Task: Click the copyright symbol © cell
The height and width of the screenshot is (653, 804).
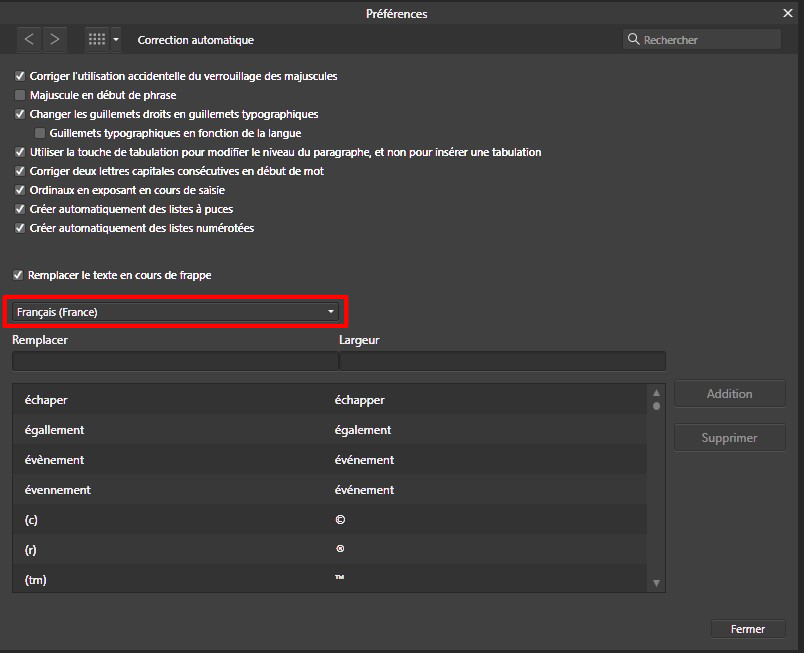Action: (x=340, y=520)
